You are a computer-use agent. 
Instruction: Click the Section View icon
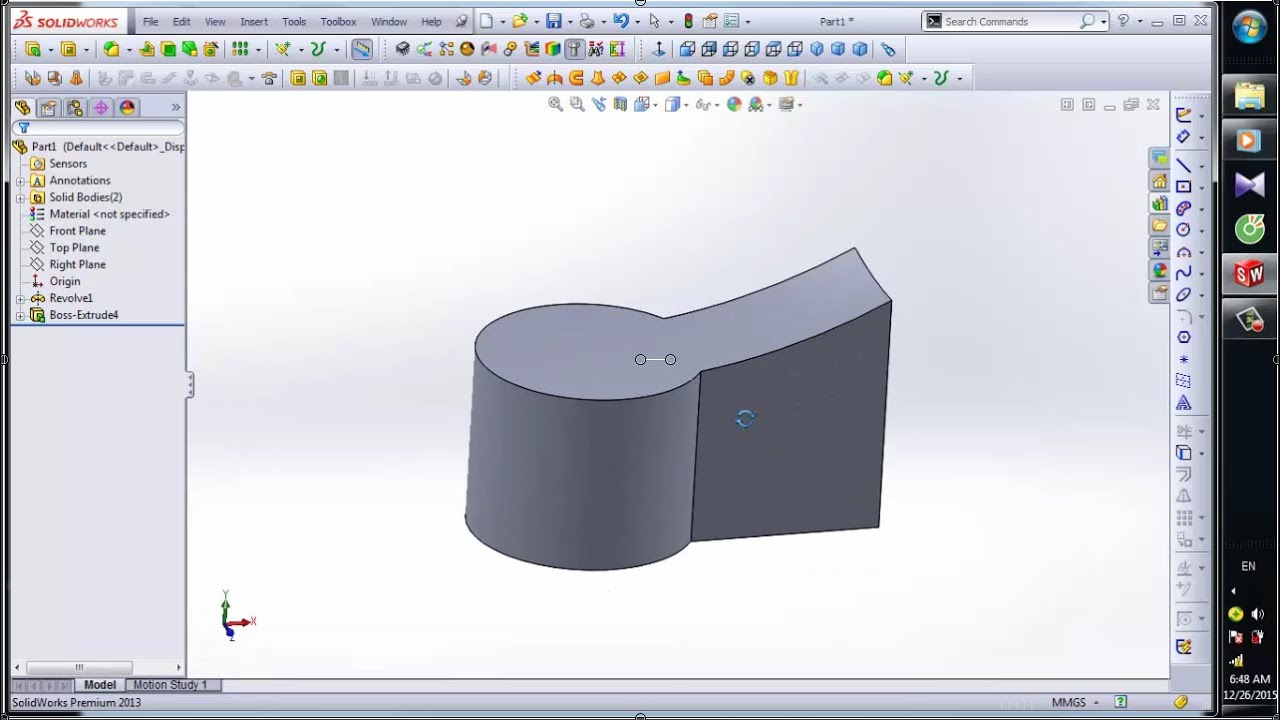click(x=620, y=104)
